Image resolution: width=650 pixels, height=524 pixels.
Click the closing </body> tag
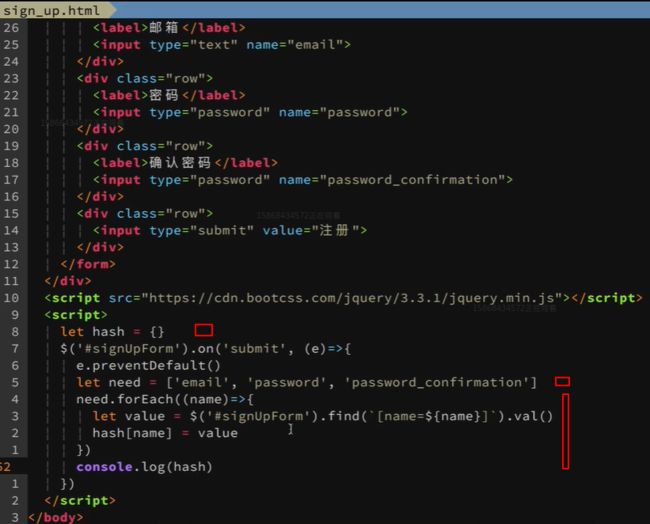[x=56, y=517]
